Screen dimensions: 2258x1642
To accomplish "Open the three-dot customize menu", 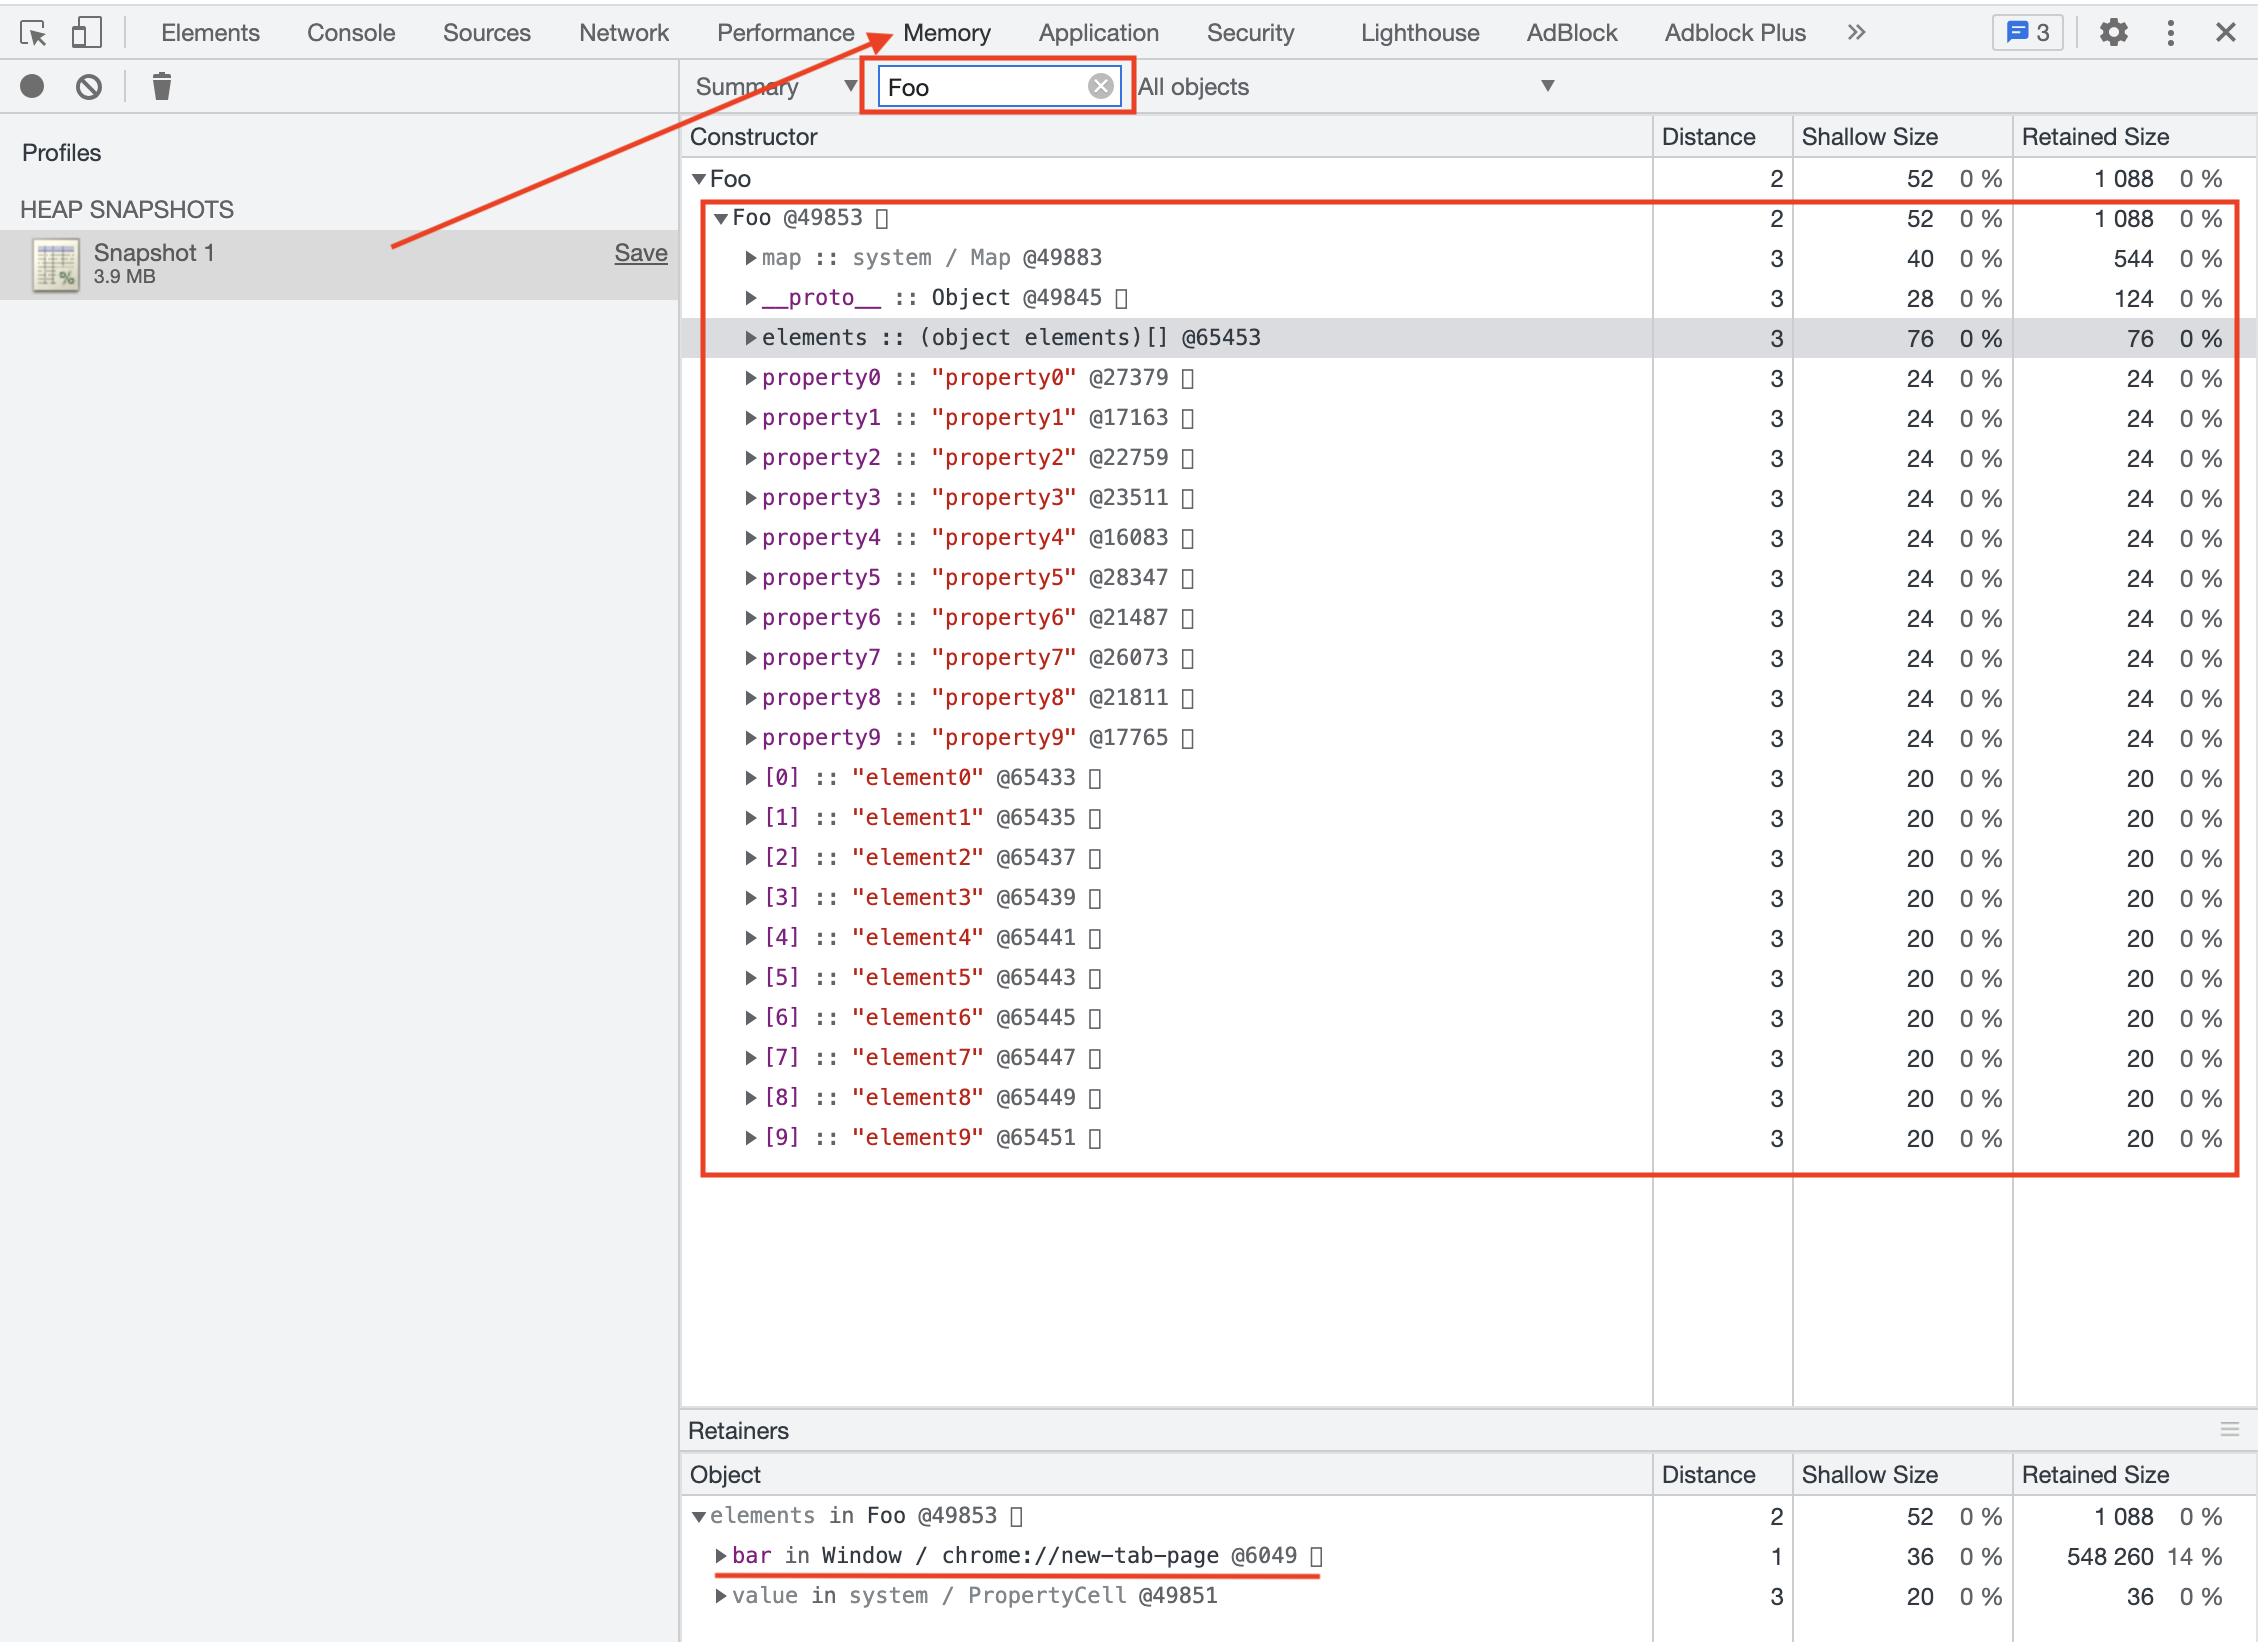I will [2170, 33].
